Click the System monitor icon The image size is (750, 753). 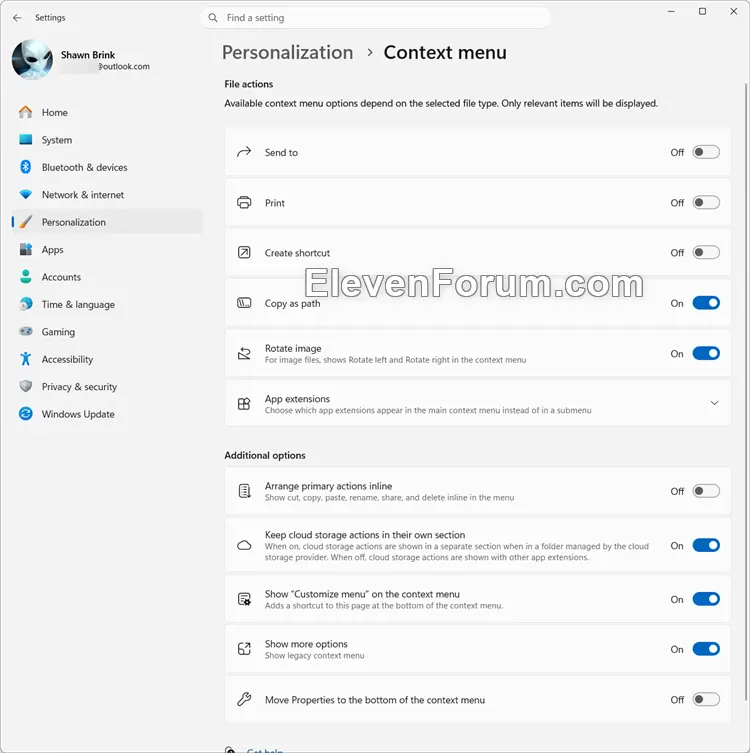25,140
